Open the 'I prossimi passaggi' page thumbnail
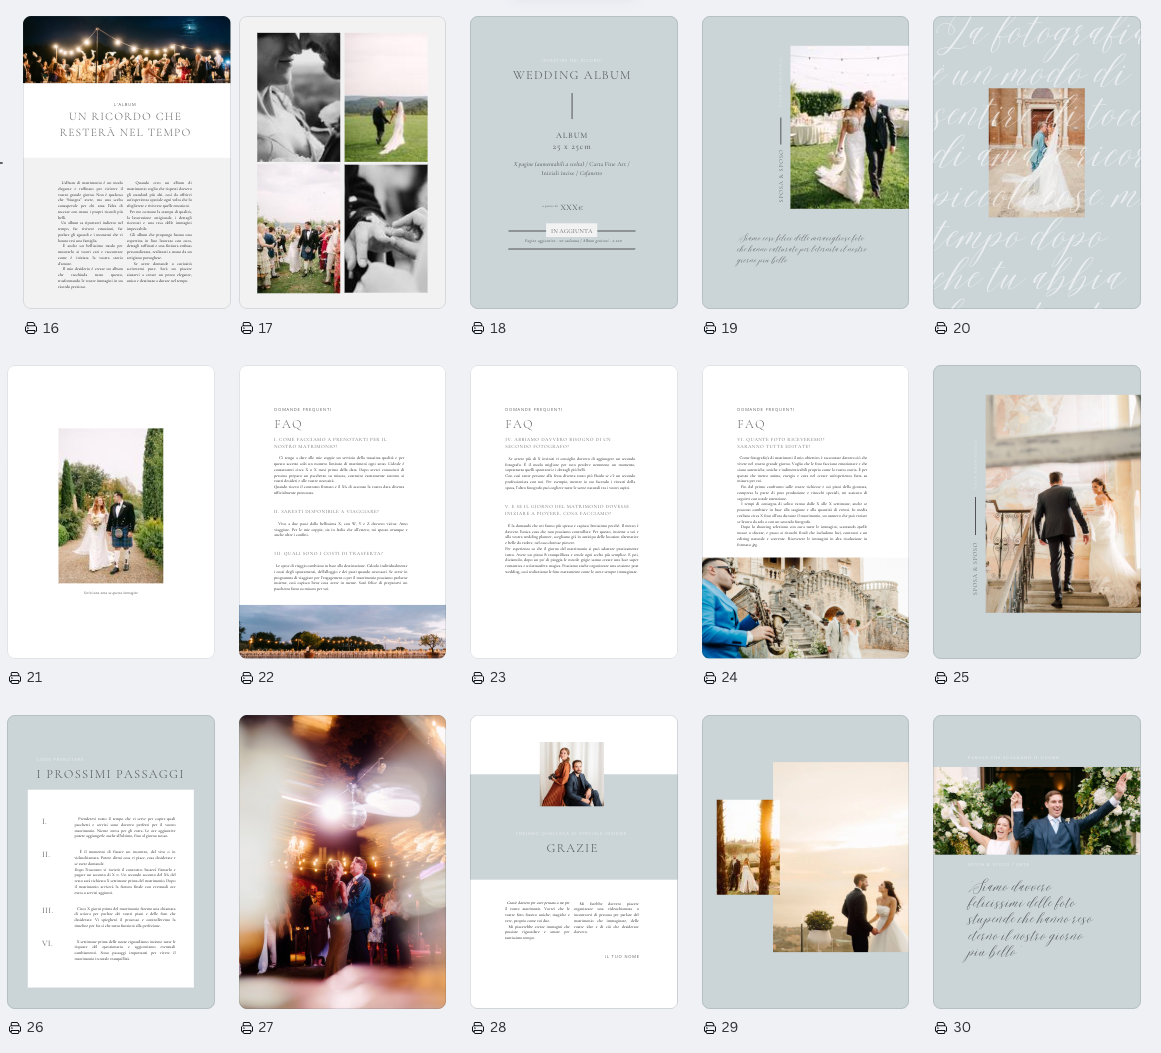Viewport: 1161px width, 1053px height. [x=111, y=862]
